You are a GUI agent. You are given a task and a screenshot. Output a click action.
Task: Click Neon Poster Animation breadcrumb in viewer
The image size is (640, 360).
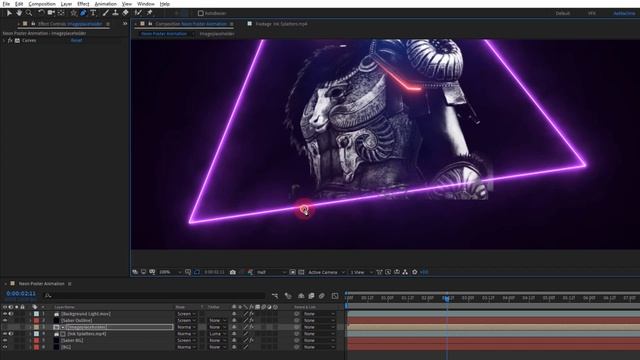pos(164,34)
